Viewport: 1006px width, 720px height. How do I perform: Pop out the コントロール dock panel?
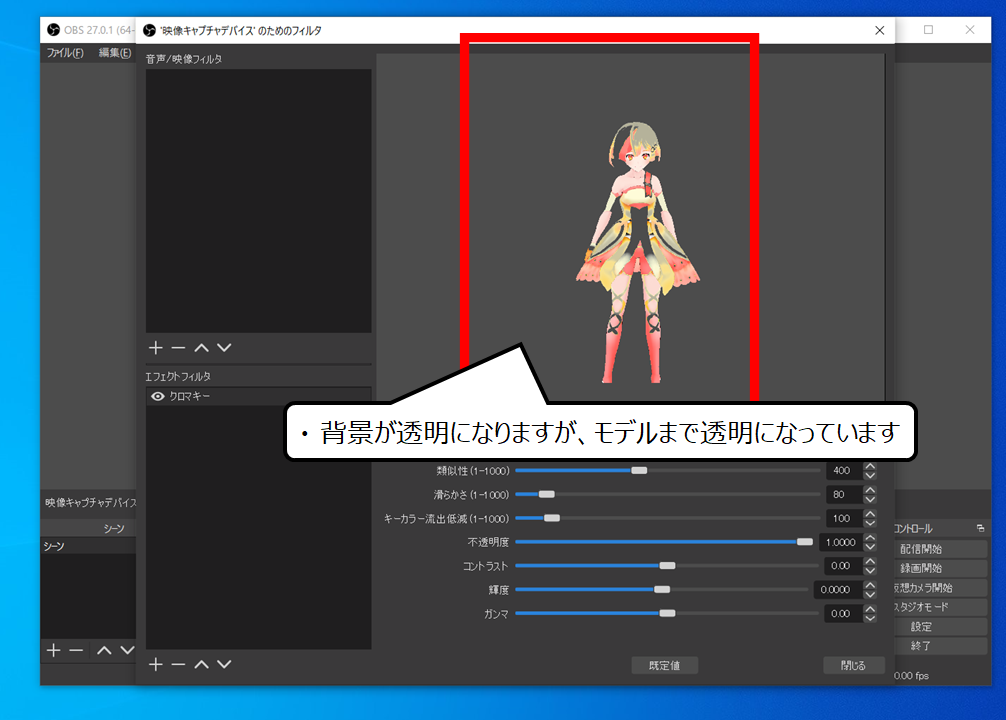[x=980, y=528]
